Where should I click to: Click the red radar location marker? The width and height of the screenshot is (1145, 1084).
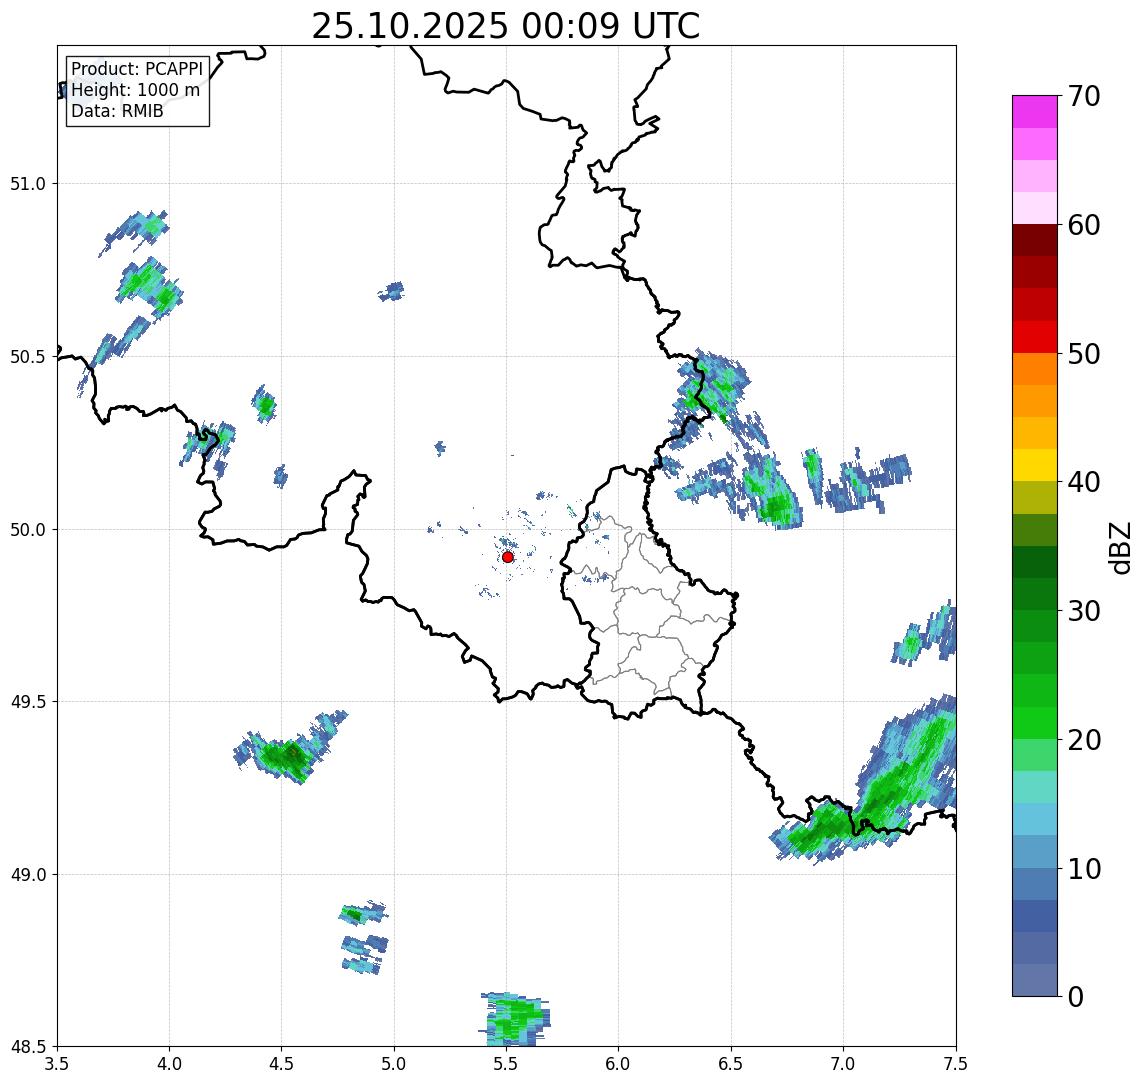(x=508, y=557)
